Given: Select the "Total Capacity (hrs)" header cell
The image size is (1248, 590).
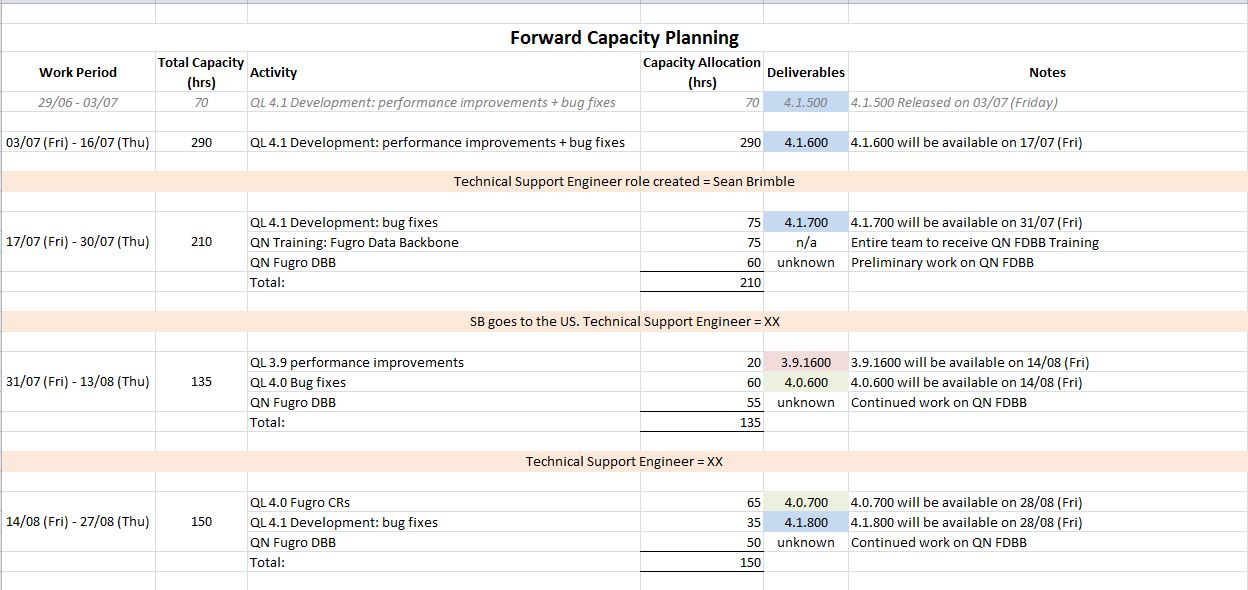Looking at the screenshot, I should coord(201,72).
